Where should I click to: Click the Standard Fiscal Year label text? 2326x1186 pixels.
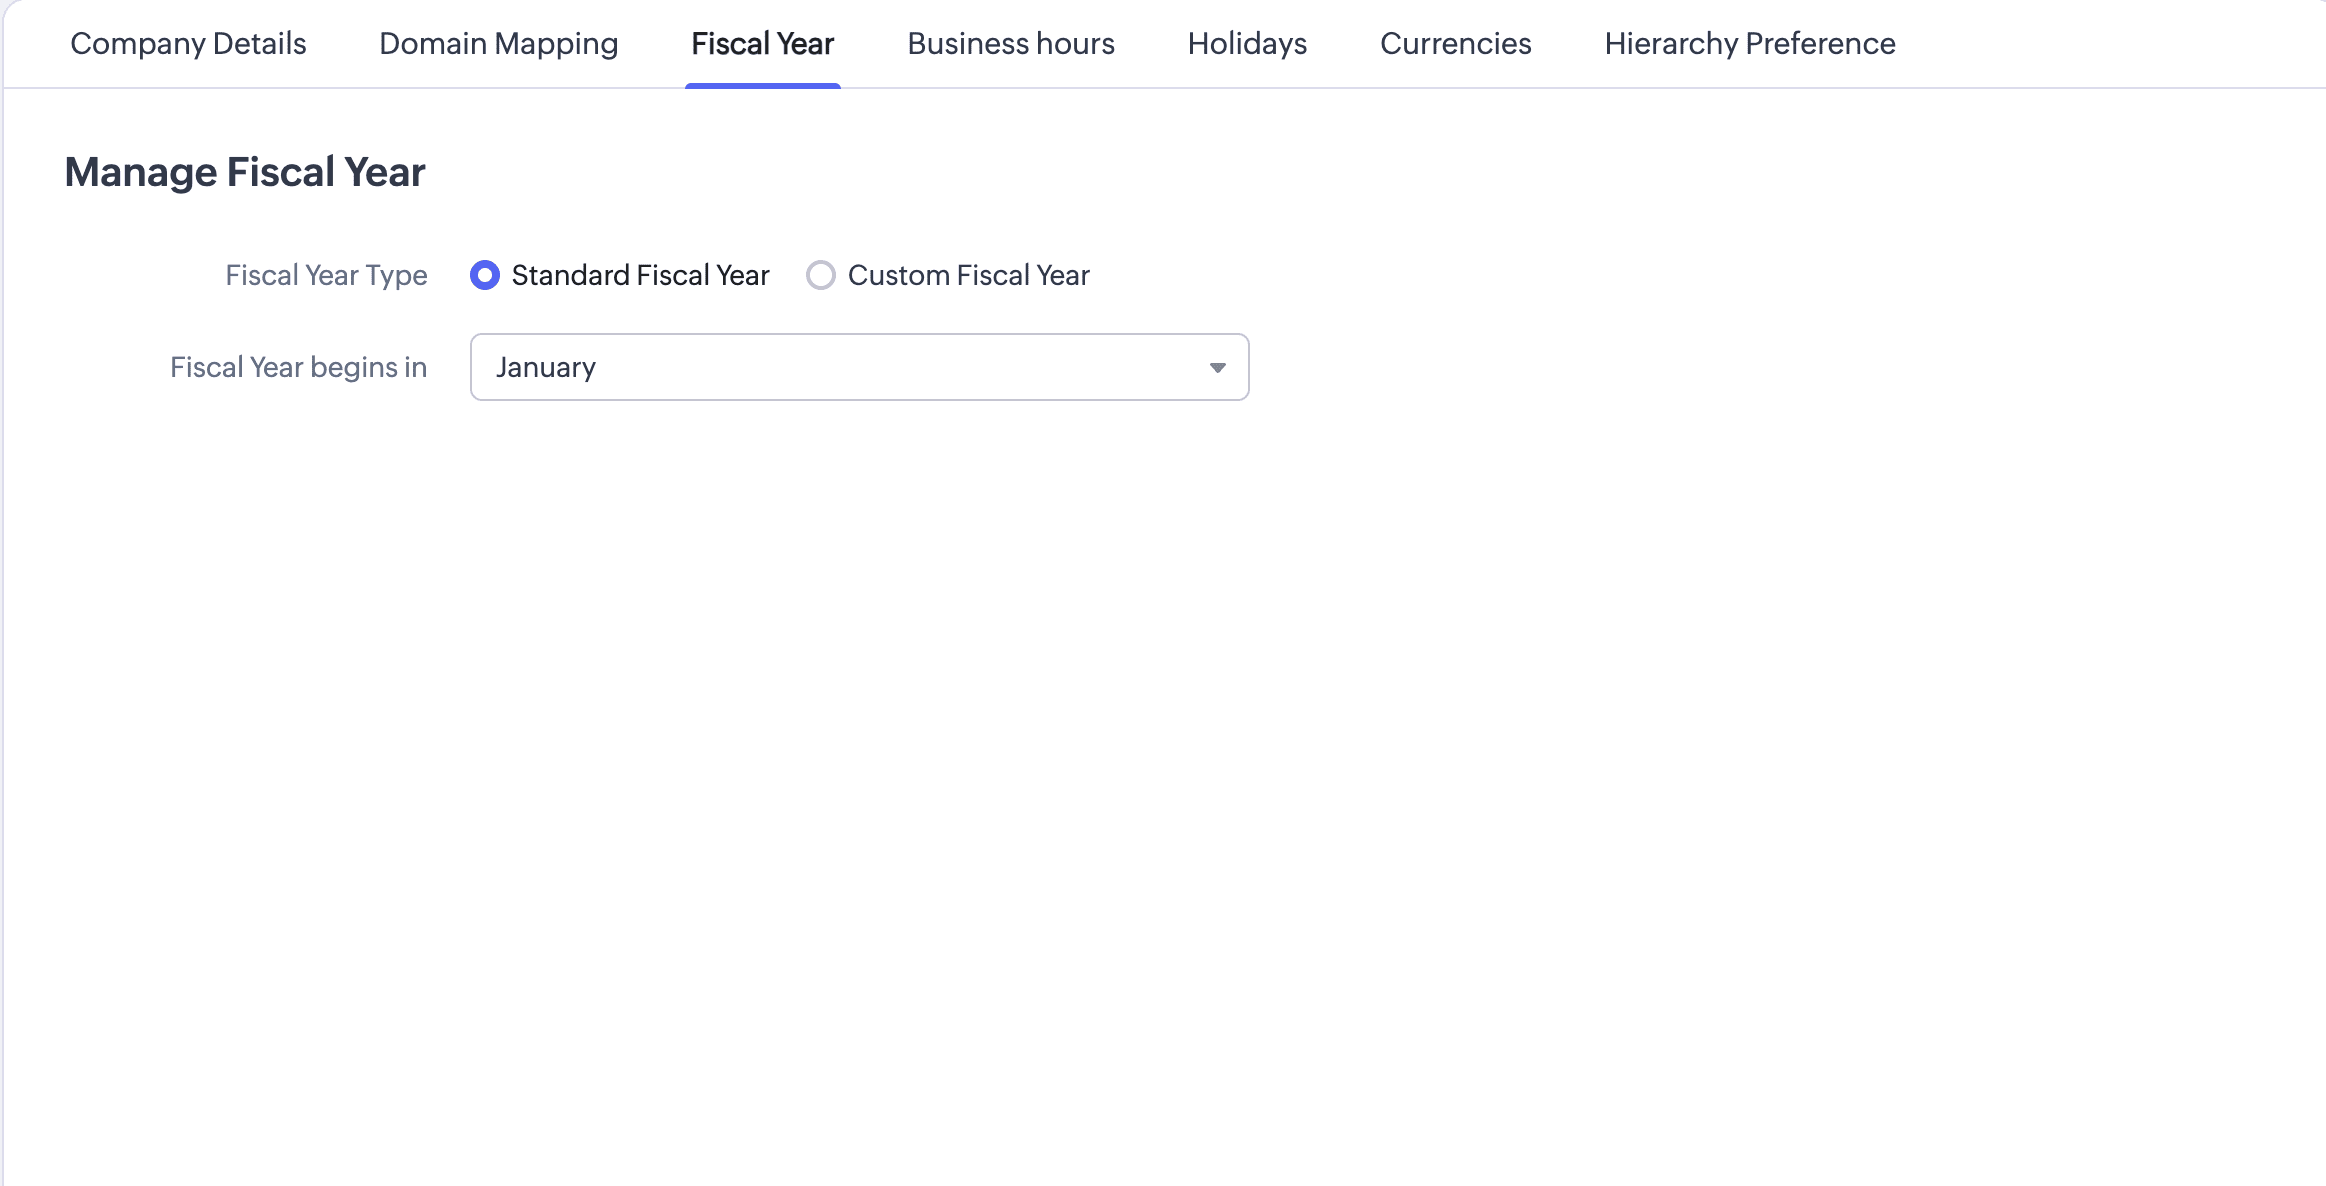point(640,275)
